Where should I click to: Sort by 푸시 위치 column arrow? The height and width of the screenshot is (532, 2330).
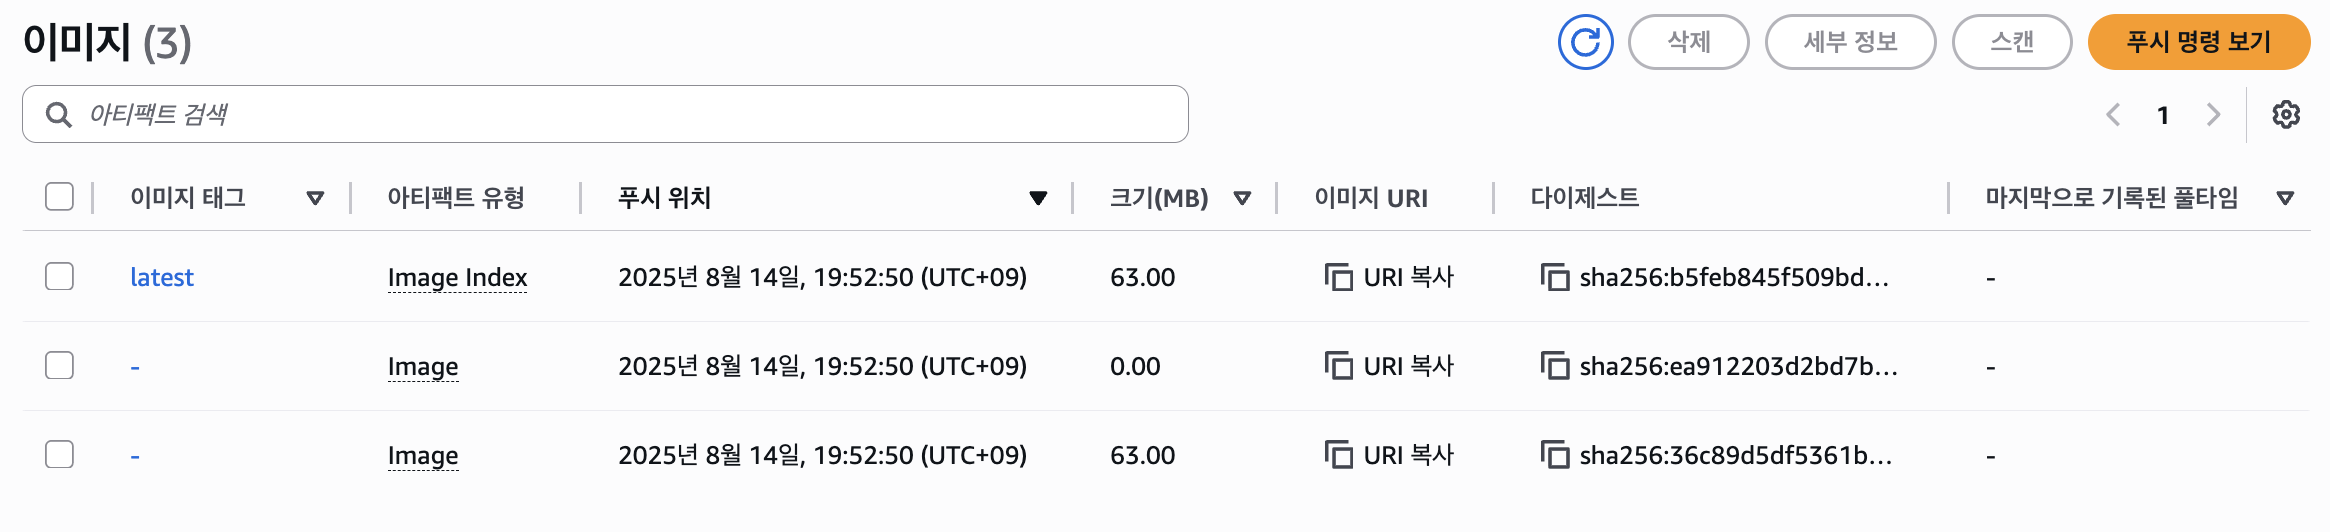1038,198
